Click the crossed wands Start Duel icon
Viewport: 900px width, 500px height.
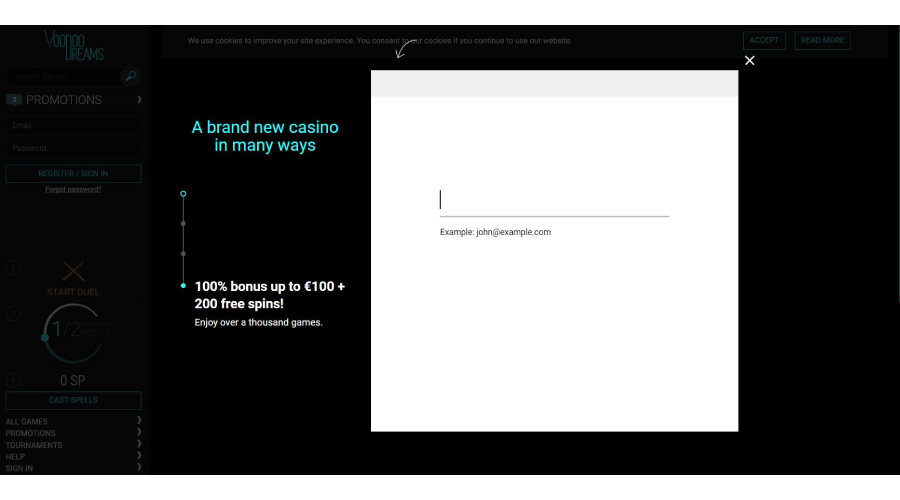click(73, 271)
